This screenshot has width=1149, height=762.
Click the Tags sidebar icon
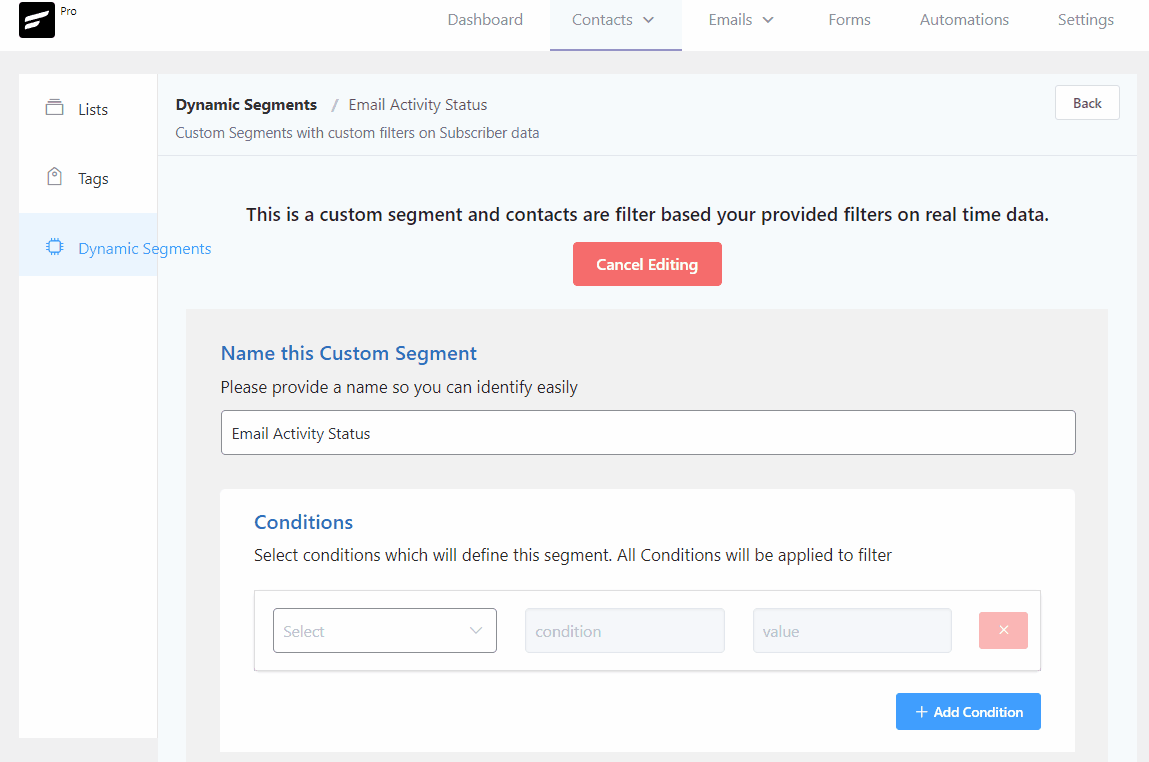point(54,178)
